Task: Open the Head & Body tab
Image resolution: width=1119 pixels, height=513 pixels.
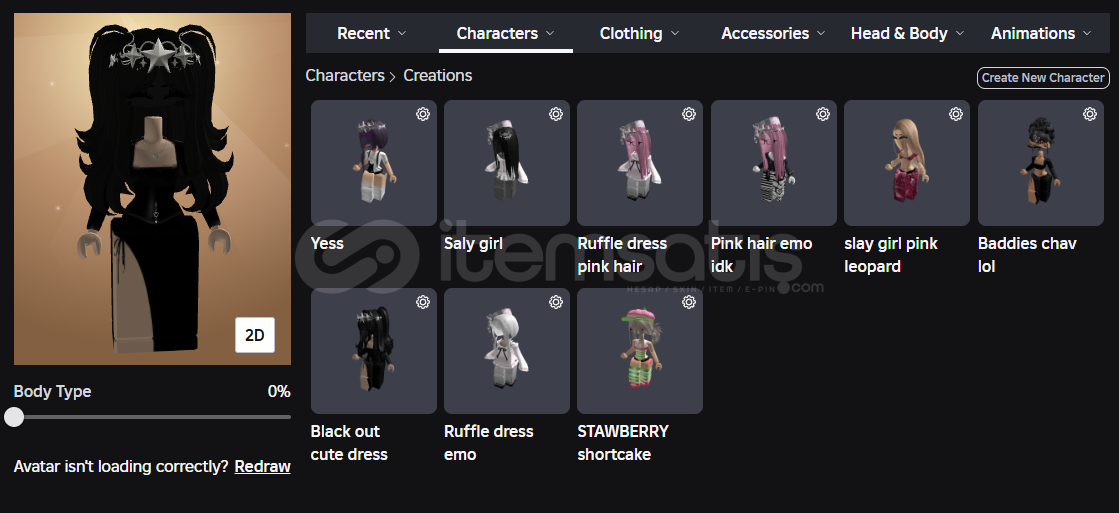Action: (907, 34)
